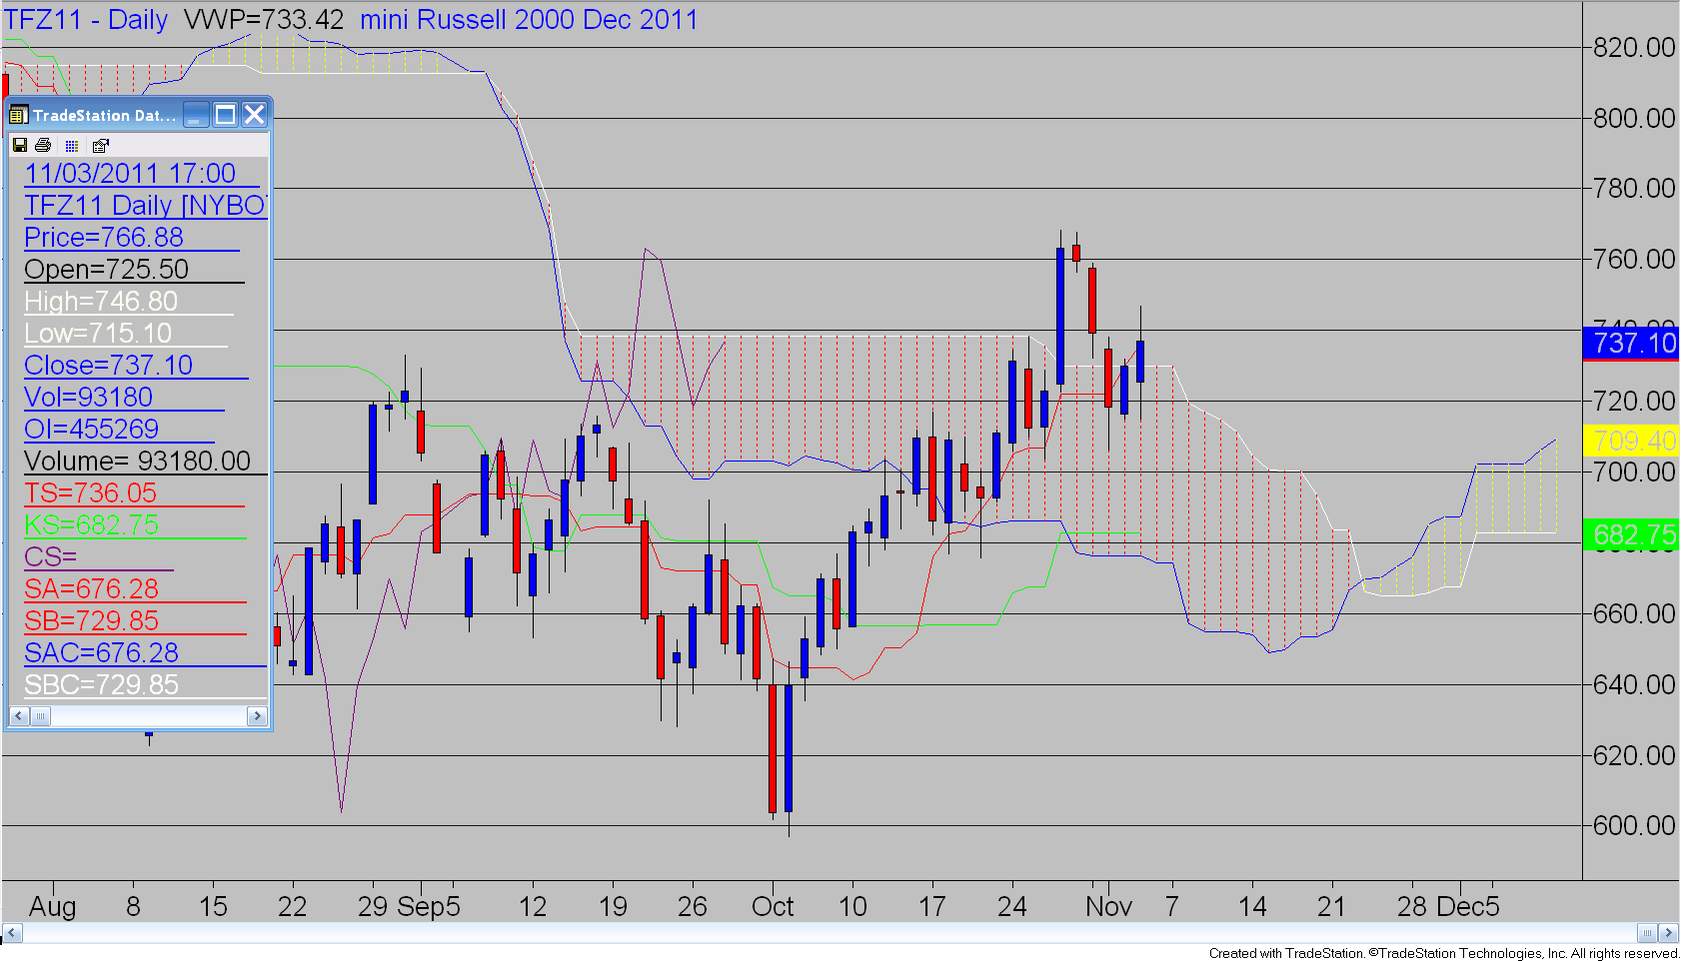1681x961 pixels.
Task: Click the 820.00 price axis label
Action: pyautogui.click(x=1634, y=48)
